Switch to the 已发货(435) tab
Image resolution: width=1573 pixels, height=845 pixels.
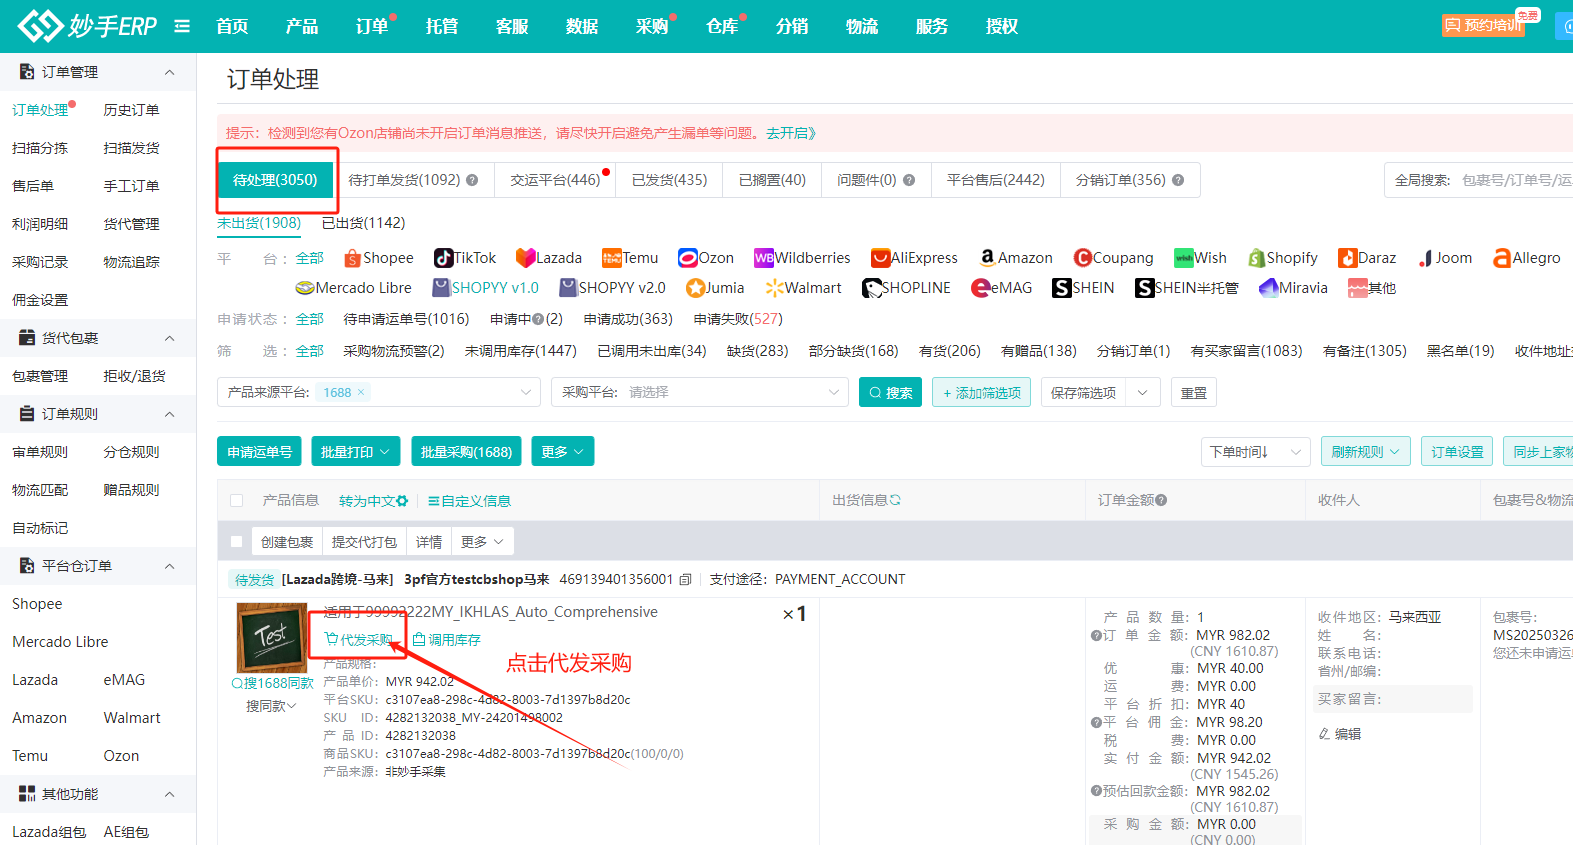click(x=669, y=180)
